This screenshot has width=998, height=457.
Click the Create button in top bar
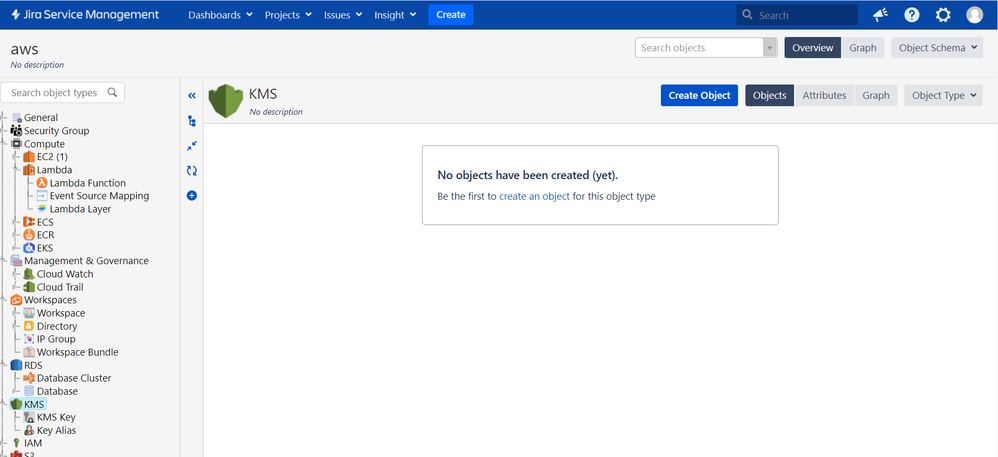[x=451, y=15]
